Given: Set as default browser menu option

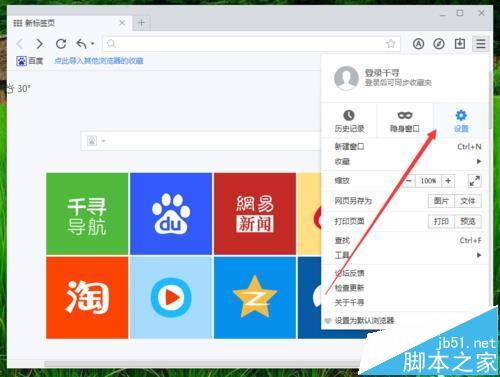Looking at the screenshot, I should pyautogui.click(x=364, y=321).
